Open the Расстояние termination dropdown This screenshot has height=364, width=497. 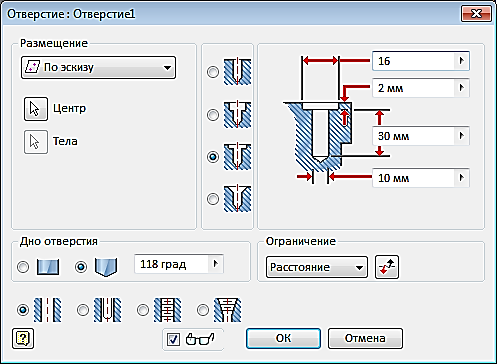click(317, 267)
